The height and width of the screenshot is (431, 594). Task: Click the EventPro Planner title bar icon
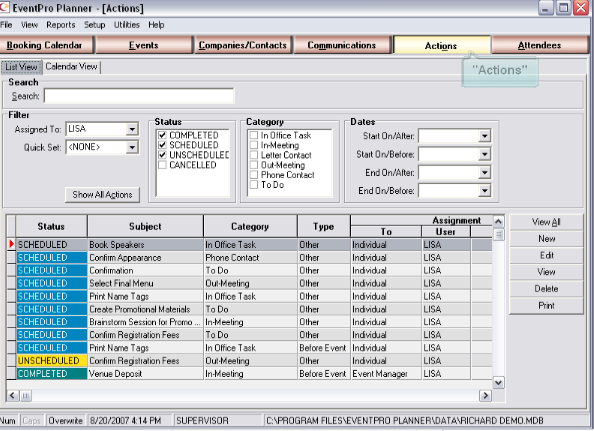(4, 7)
